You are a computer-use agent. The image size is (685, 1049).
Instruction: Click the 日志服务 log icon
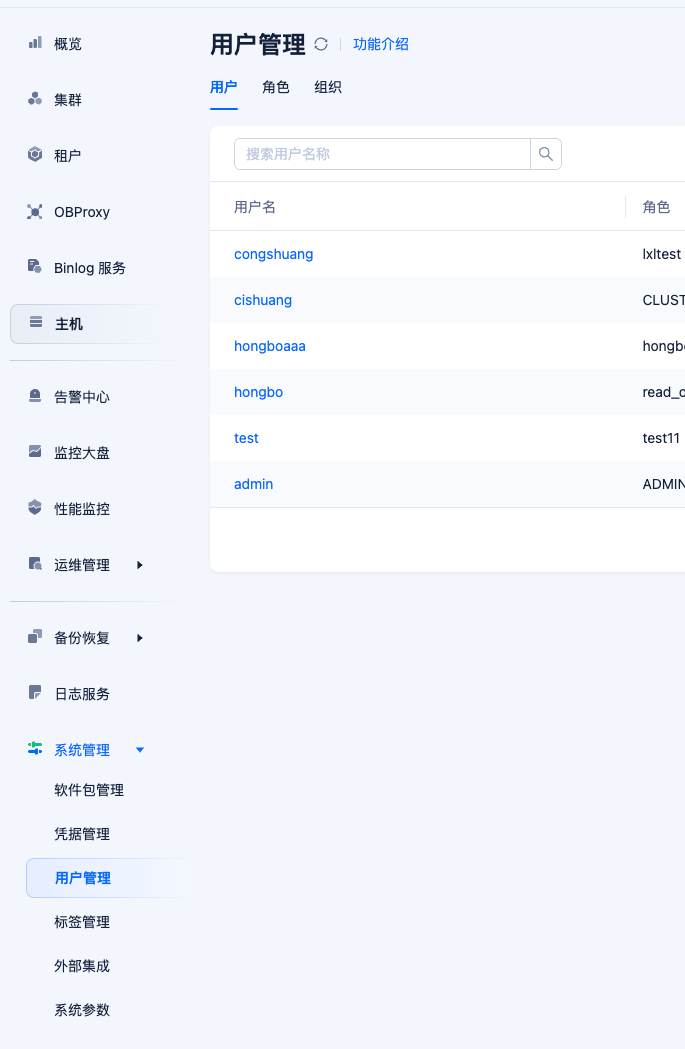pyautogui.click(x=35, y=692)
